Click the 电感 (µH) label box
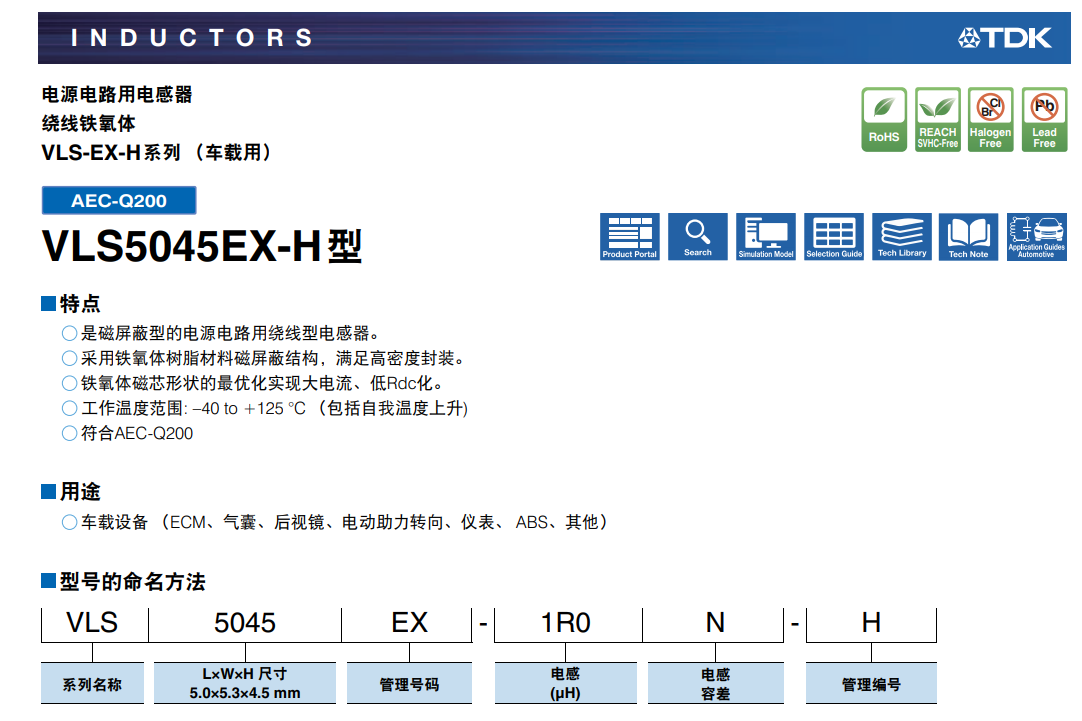Screen dimensions: 1082x721 pyautogui.click(x=566, y=684)
